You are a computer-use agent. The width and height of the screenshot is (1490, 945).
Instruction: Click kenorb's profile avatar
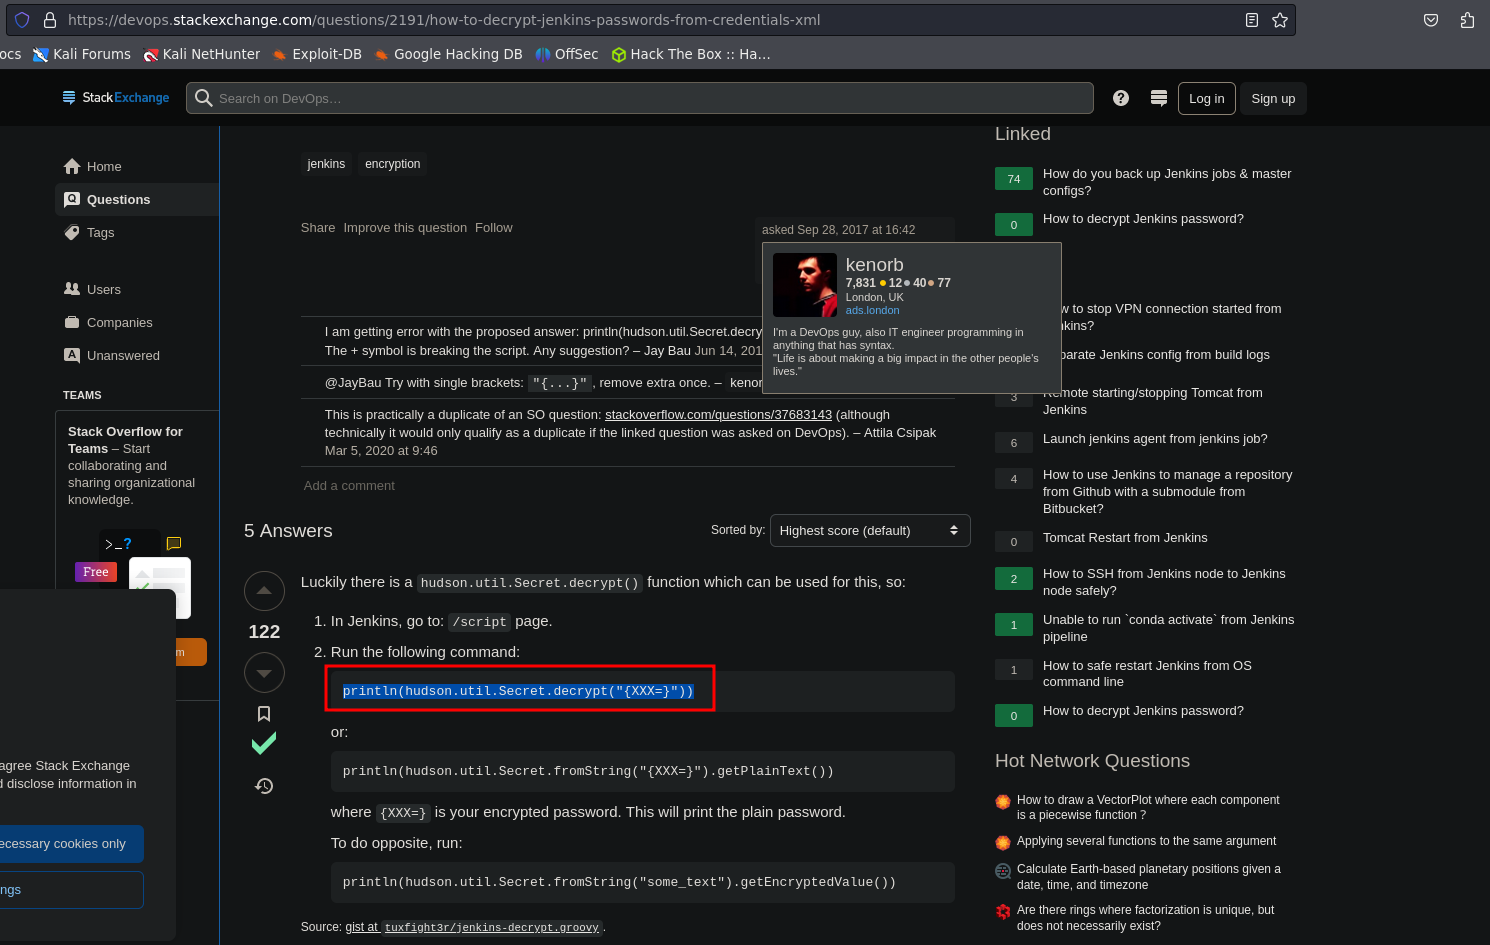805,285
